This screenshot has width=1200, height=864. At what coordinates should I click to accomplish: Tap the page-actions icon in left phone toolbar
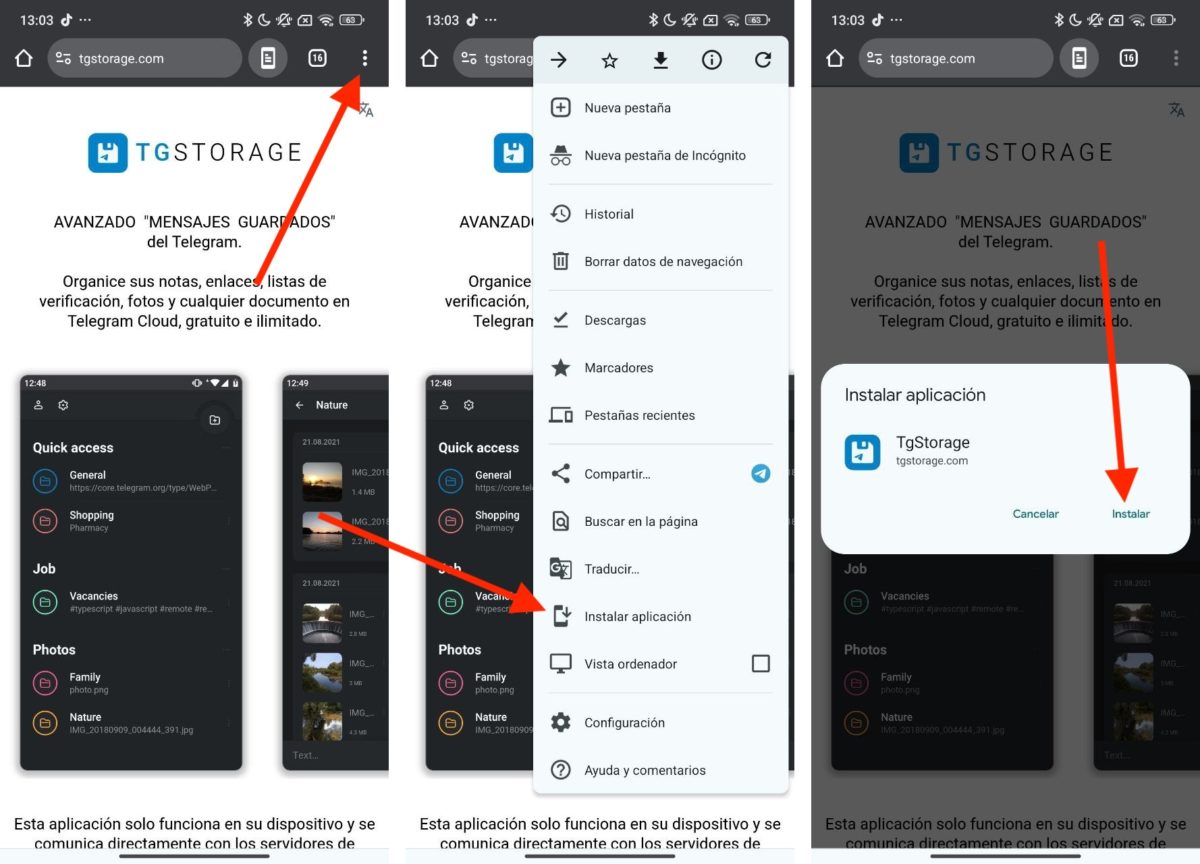point(268,58)
